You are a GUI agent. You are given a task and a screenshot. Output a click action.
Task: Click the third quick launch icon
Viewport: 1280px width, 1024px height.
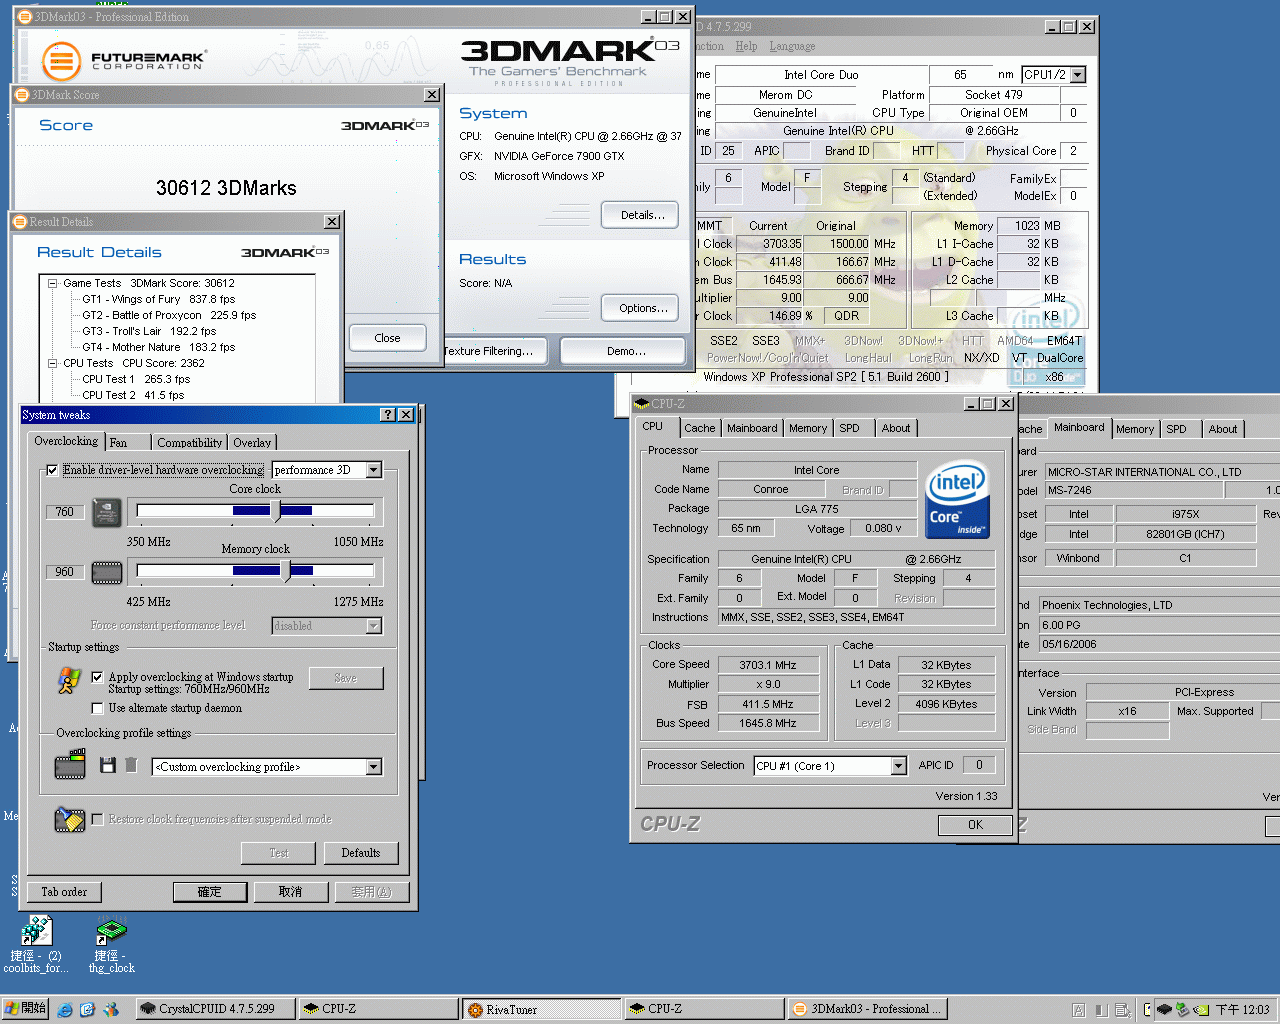coord(111,1010)
